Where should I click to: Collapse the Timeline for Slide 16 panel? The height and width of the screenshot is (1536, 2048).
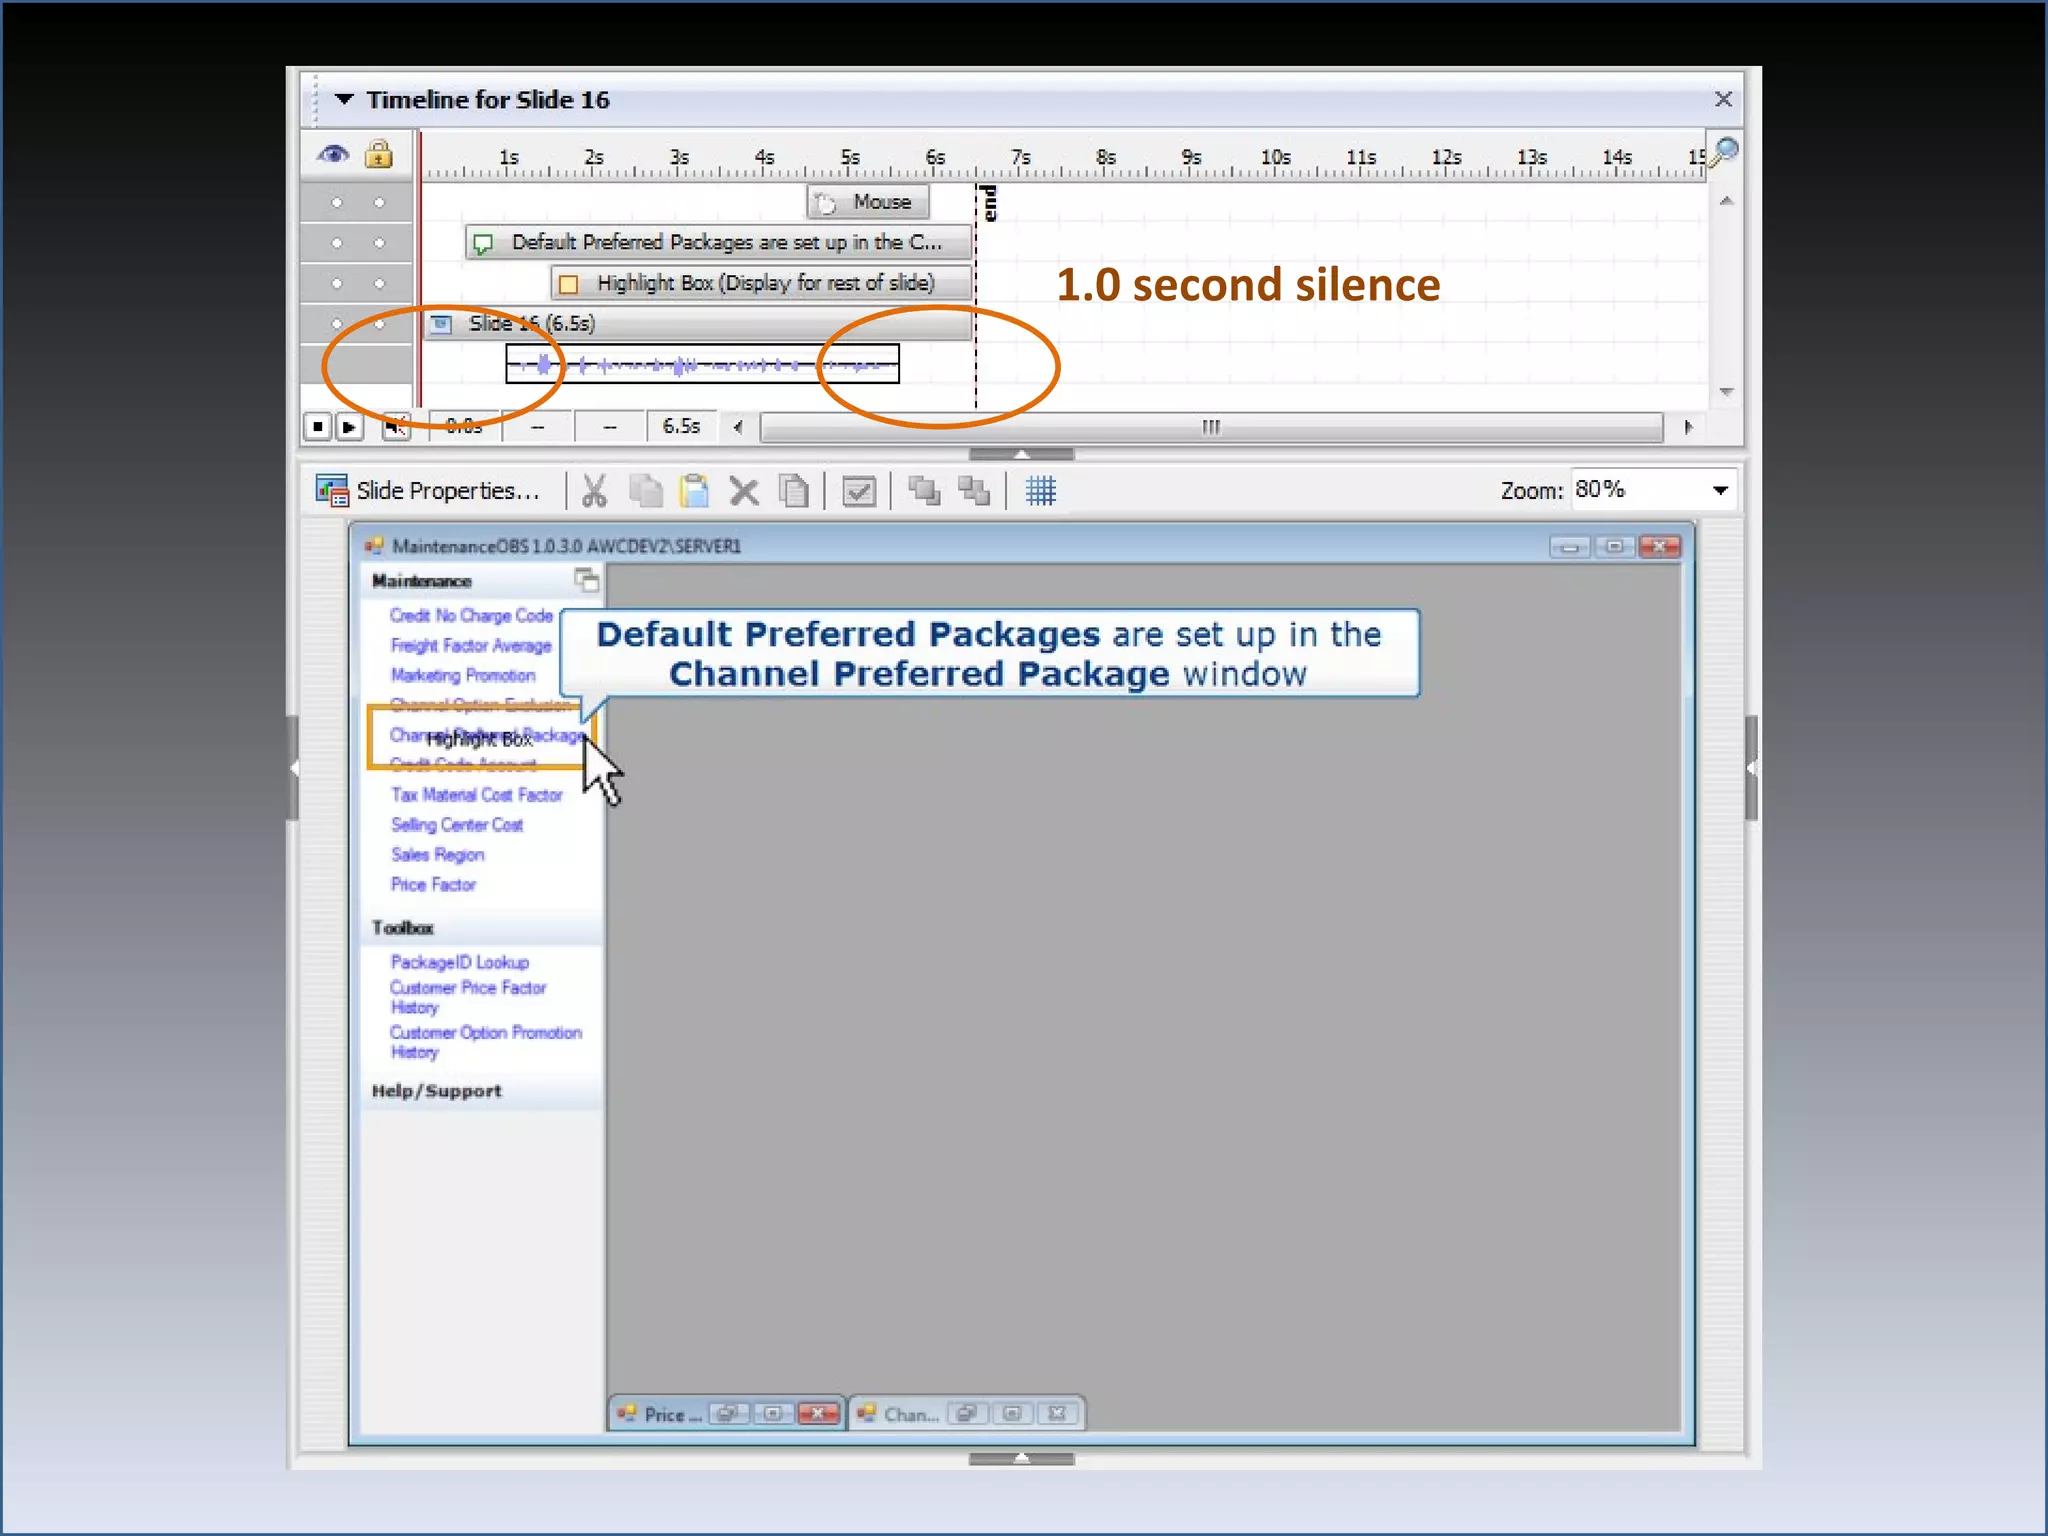[x=343, y=100]
